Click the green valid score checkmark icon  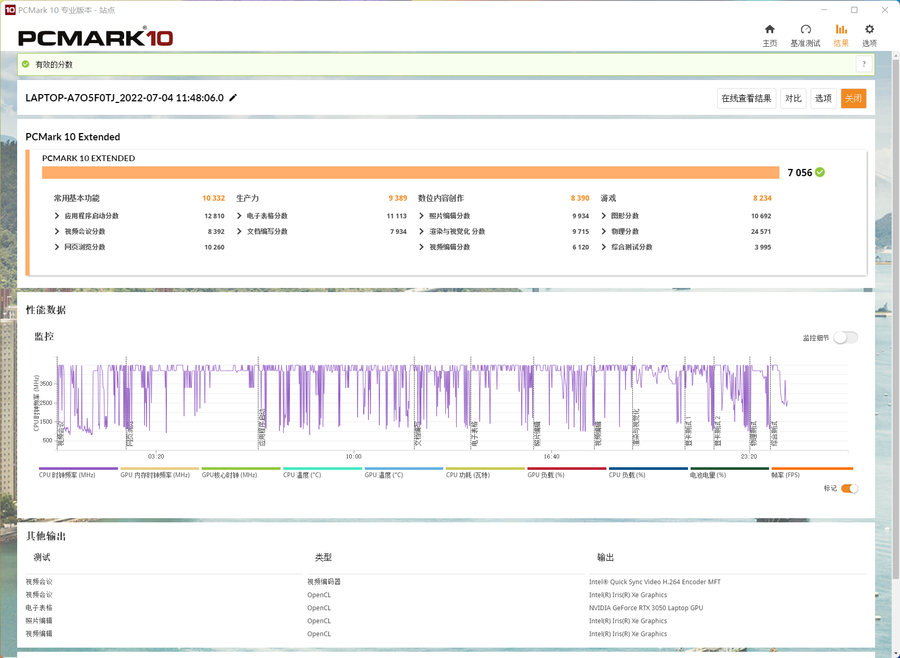(26, 64)
